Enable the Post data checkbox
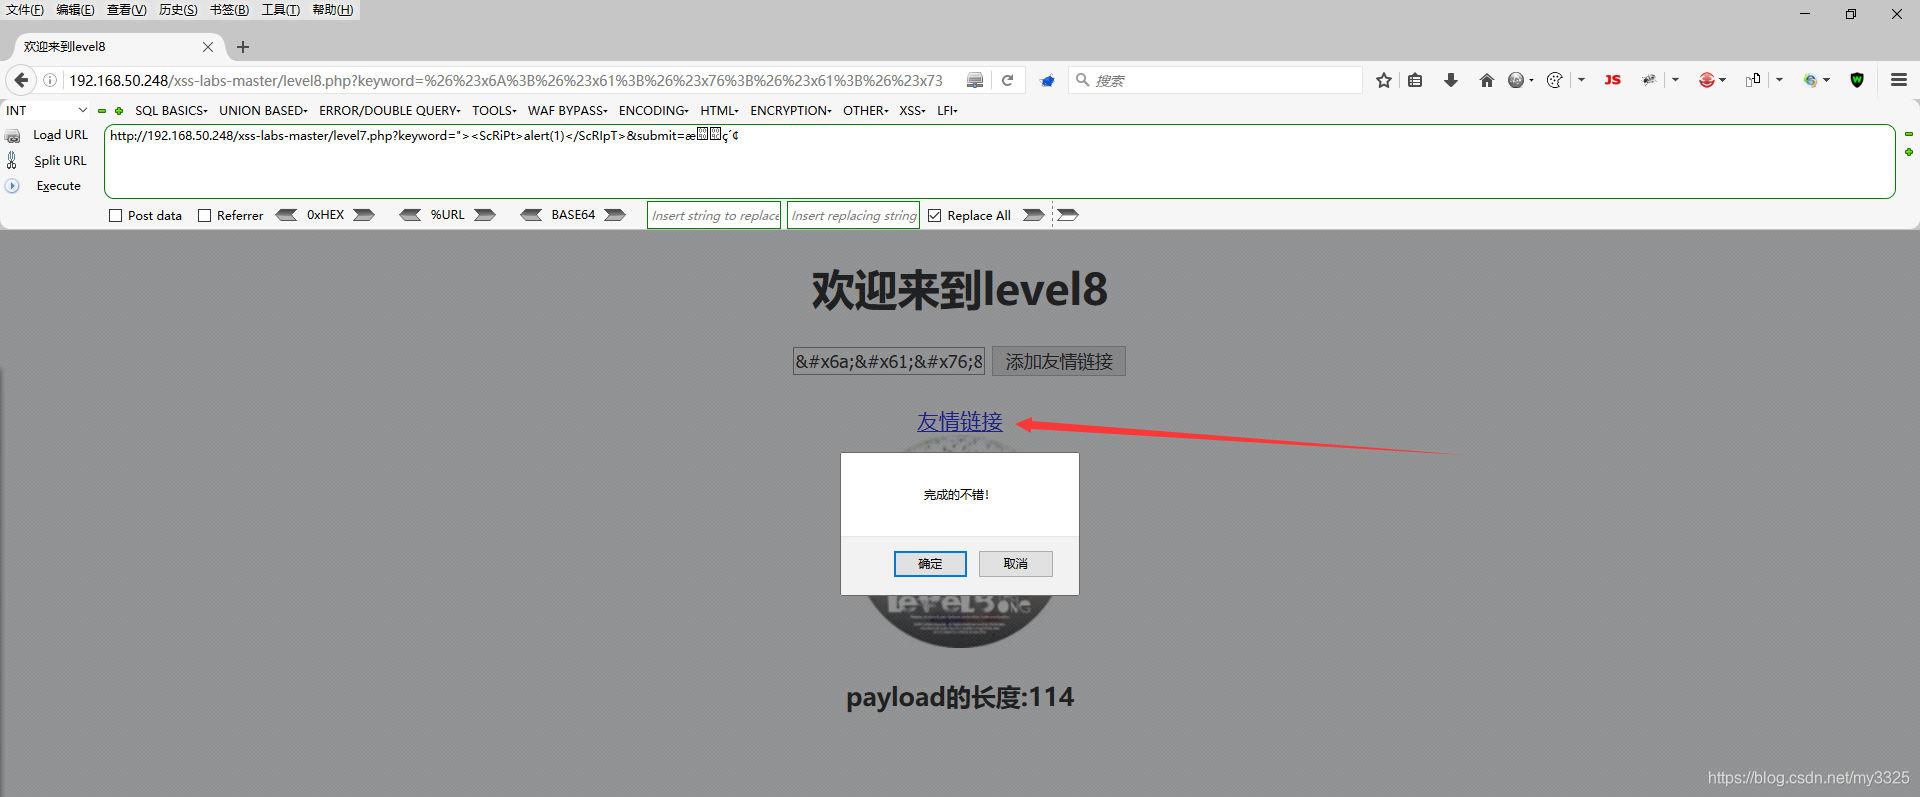Image resolution: width=1920 pixels, height=797 pixels. [x=116, y=216]
